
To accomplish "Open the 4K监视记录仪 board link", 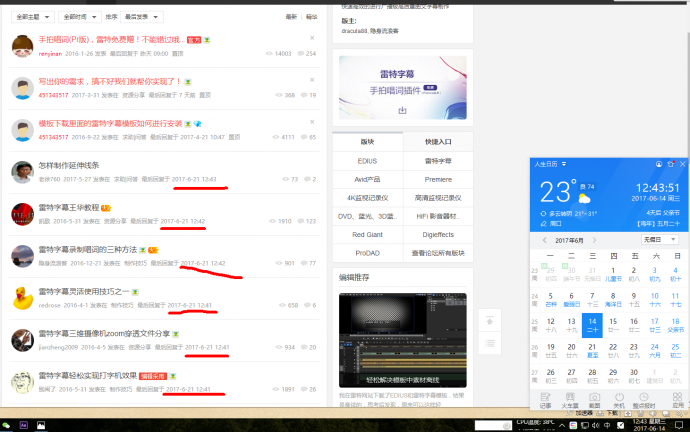I will (367, 198).
